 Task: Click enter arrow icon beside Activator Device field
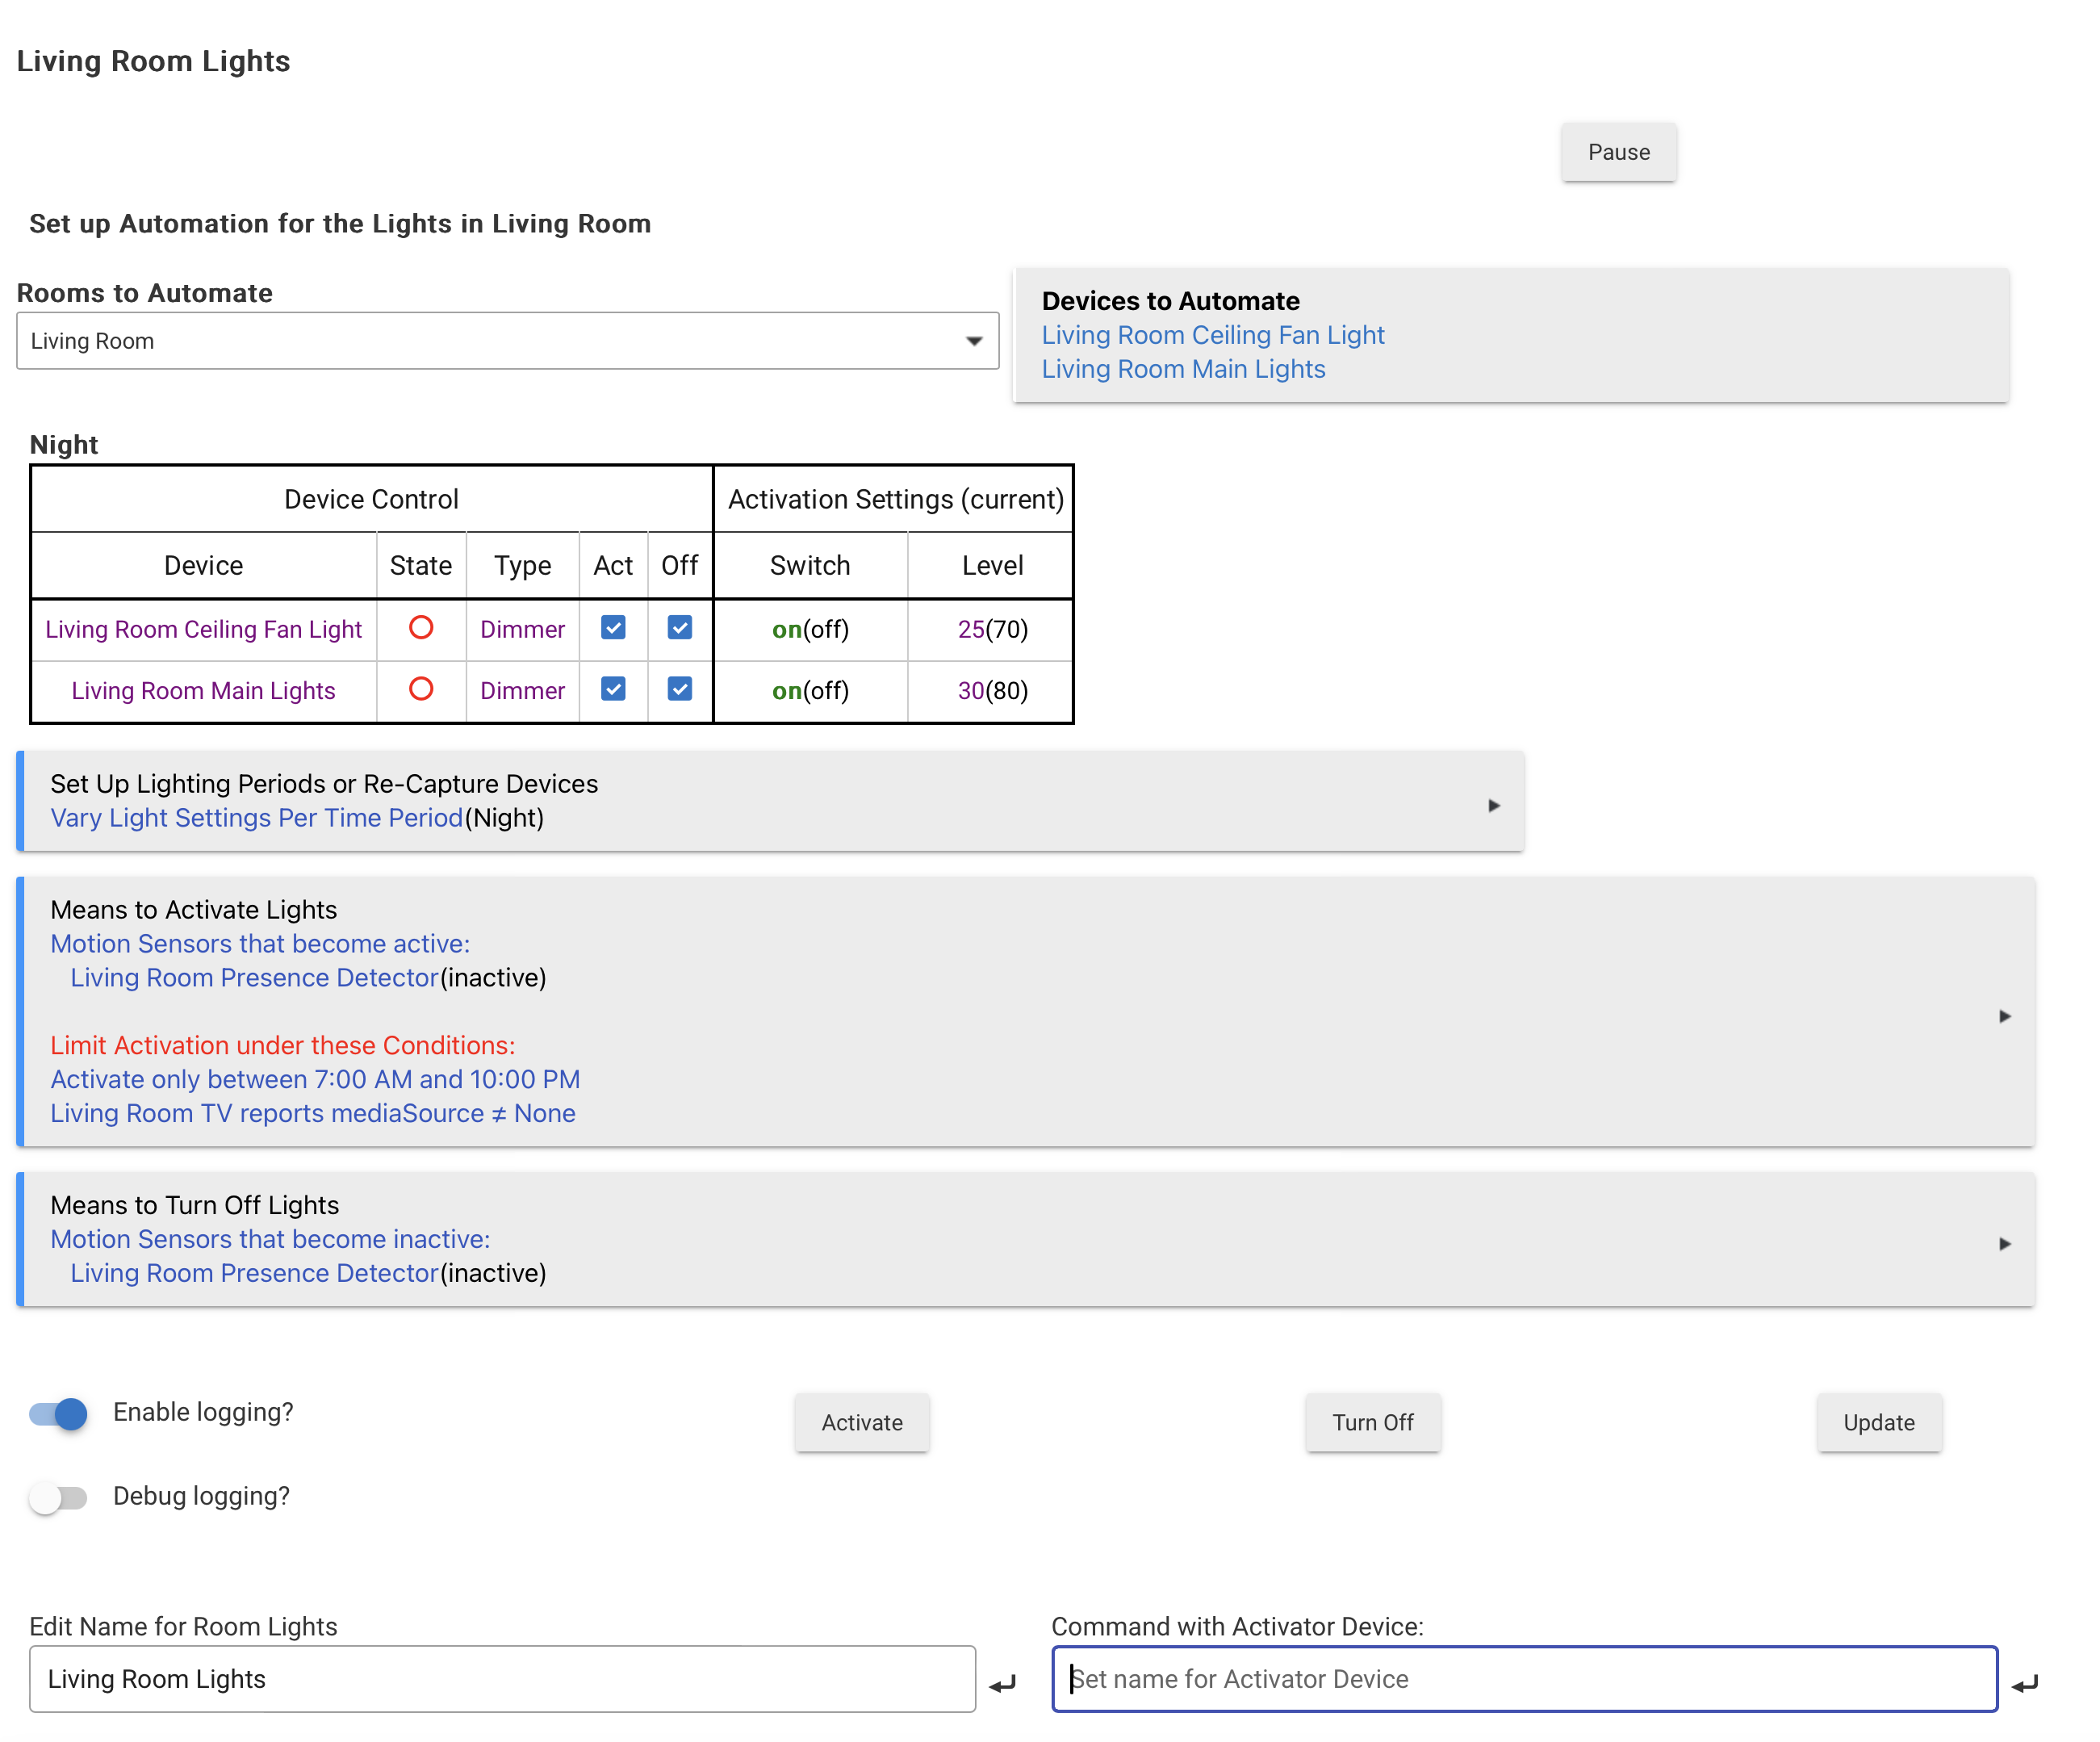point(2024,1684)
